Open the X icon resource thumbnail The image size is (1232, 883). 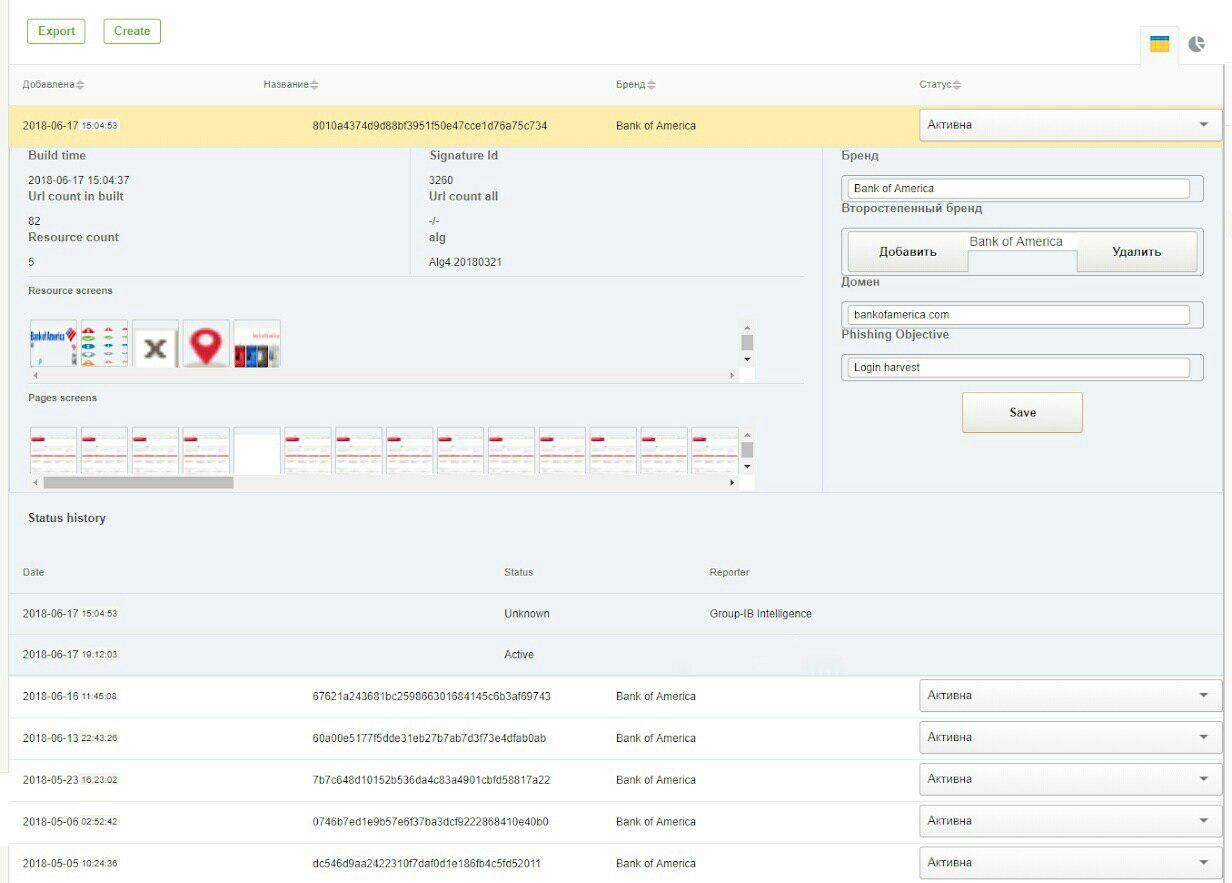155,343
